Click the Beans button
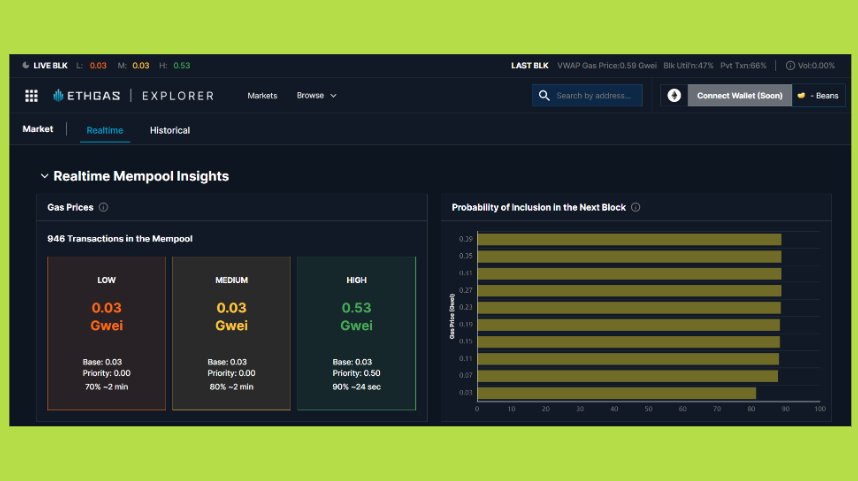 (818, 96)
